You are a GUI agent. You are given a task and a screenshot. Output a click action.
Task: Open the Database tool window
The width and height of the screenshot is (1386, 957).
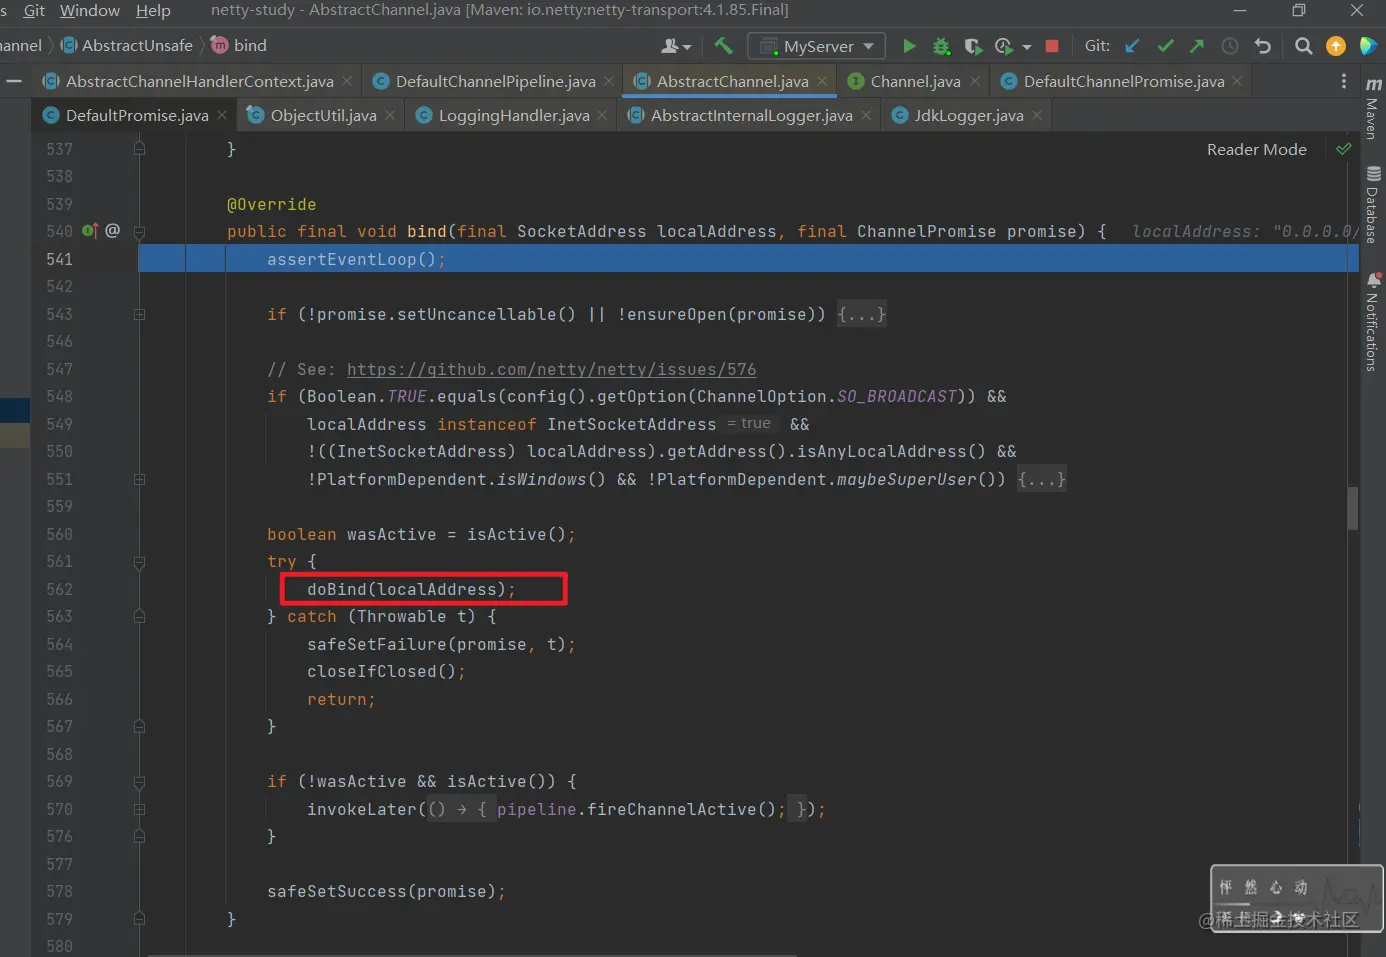1373,205
